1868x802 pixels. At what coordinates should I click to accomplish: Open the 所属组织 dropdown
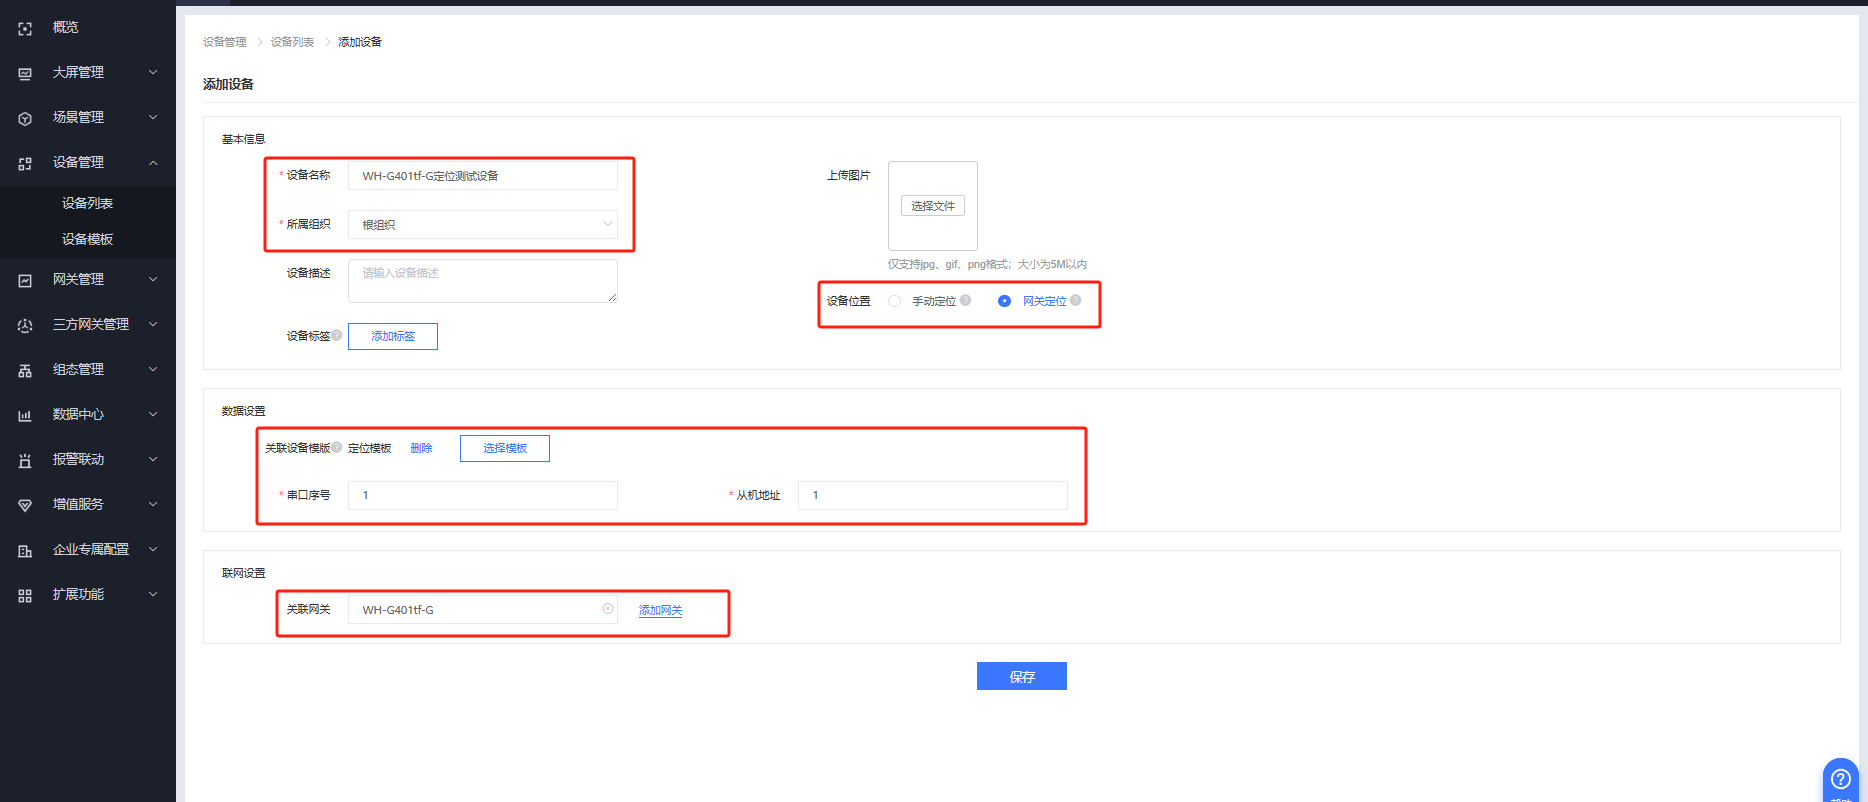coord(483,224)
